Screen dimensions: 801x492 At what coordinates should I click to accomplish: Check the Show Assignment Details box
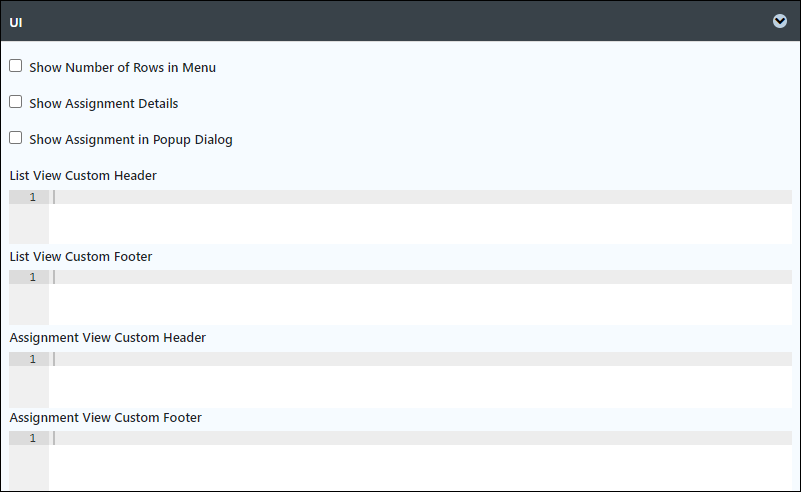16,102
